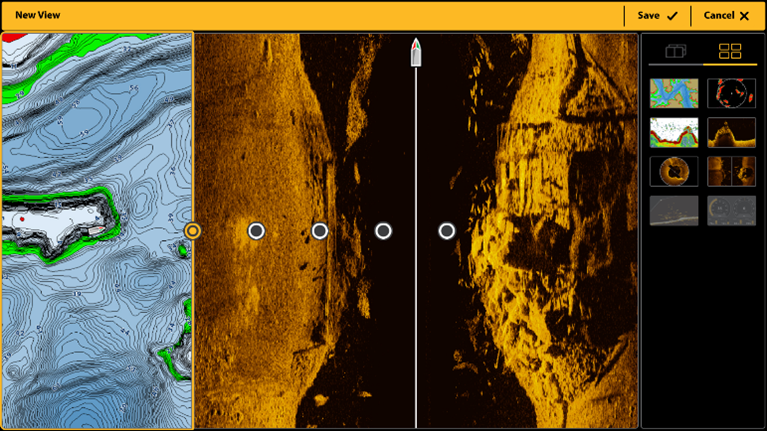Click the Save checkmark button
The image size is (767, 431).
pos(657,16)
